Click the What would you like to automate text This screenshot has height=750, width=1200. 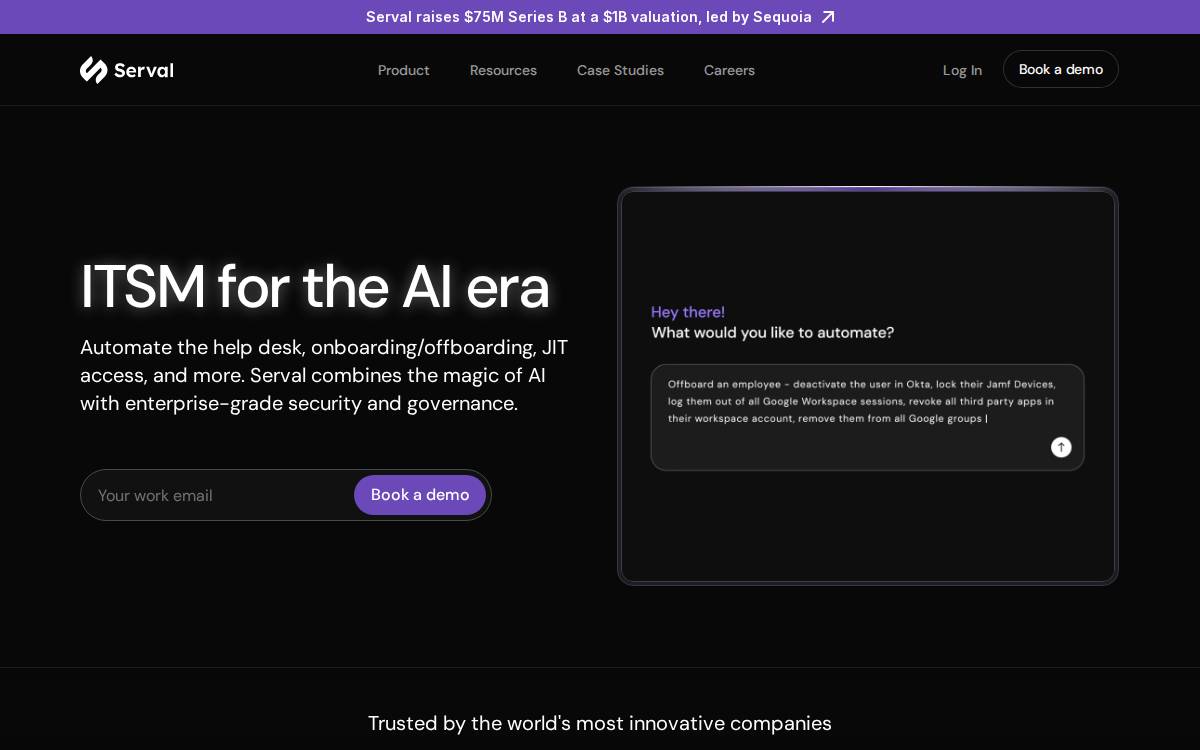773,332
